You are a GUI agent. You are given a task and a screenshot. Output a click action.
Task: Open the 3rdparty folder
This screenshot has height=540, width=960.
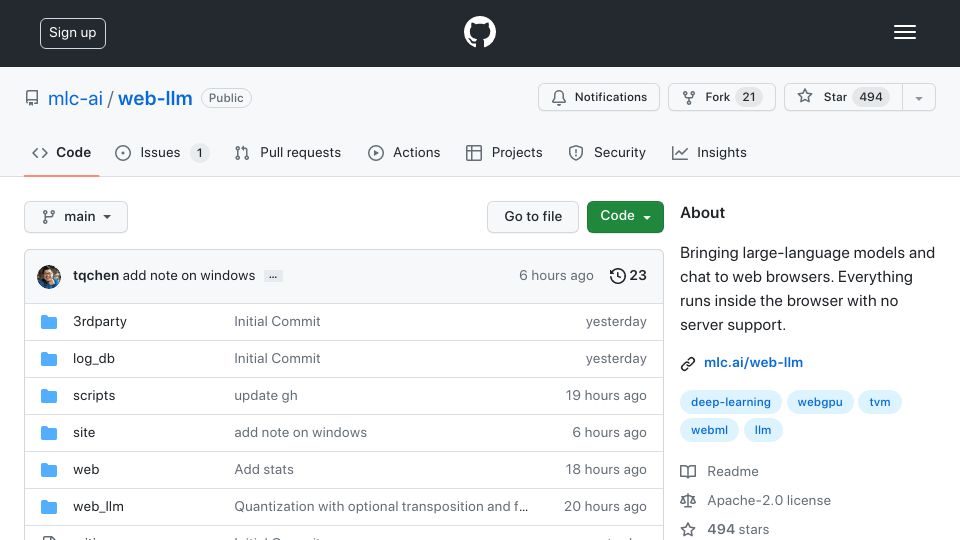100,321
